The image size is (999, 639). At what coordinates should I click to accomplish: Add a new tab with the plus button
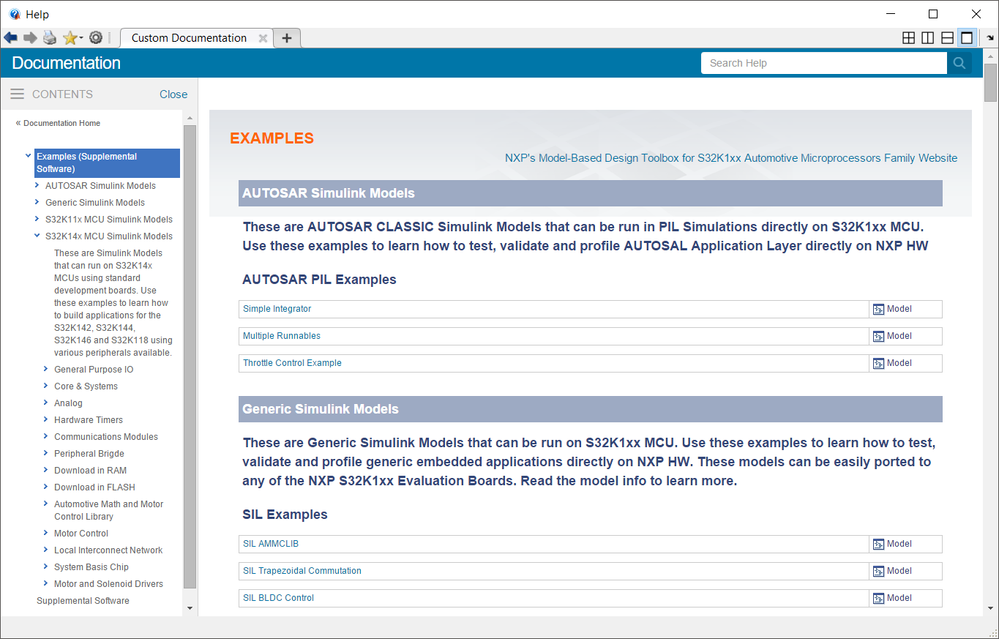click(287, 38)
